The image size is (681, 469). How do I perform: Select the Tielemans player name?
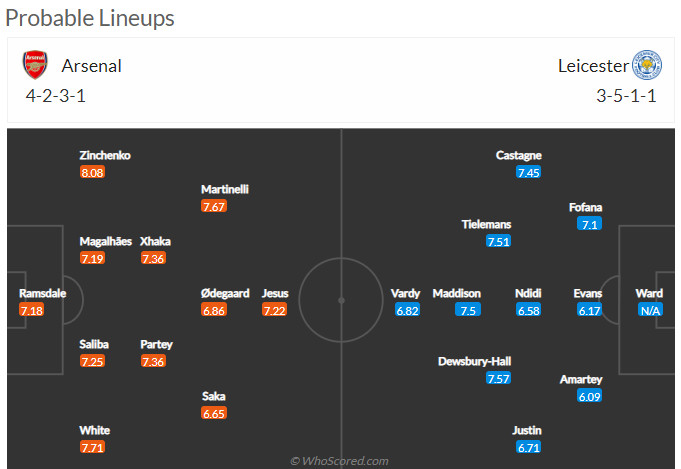(486, 225)
